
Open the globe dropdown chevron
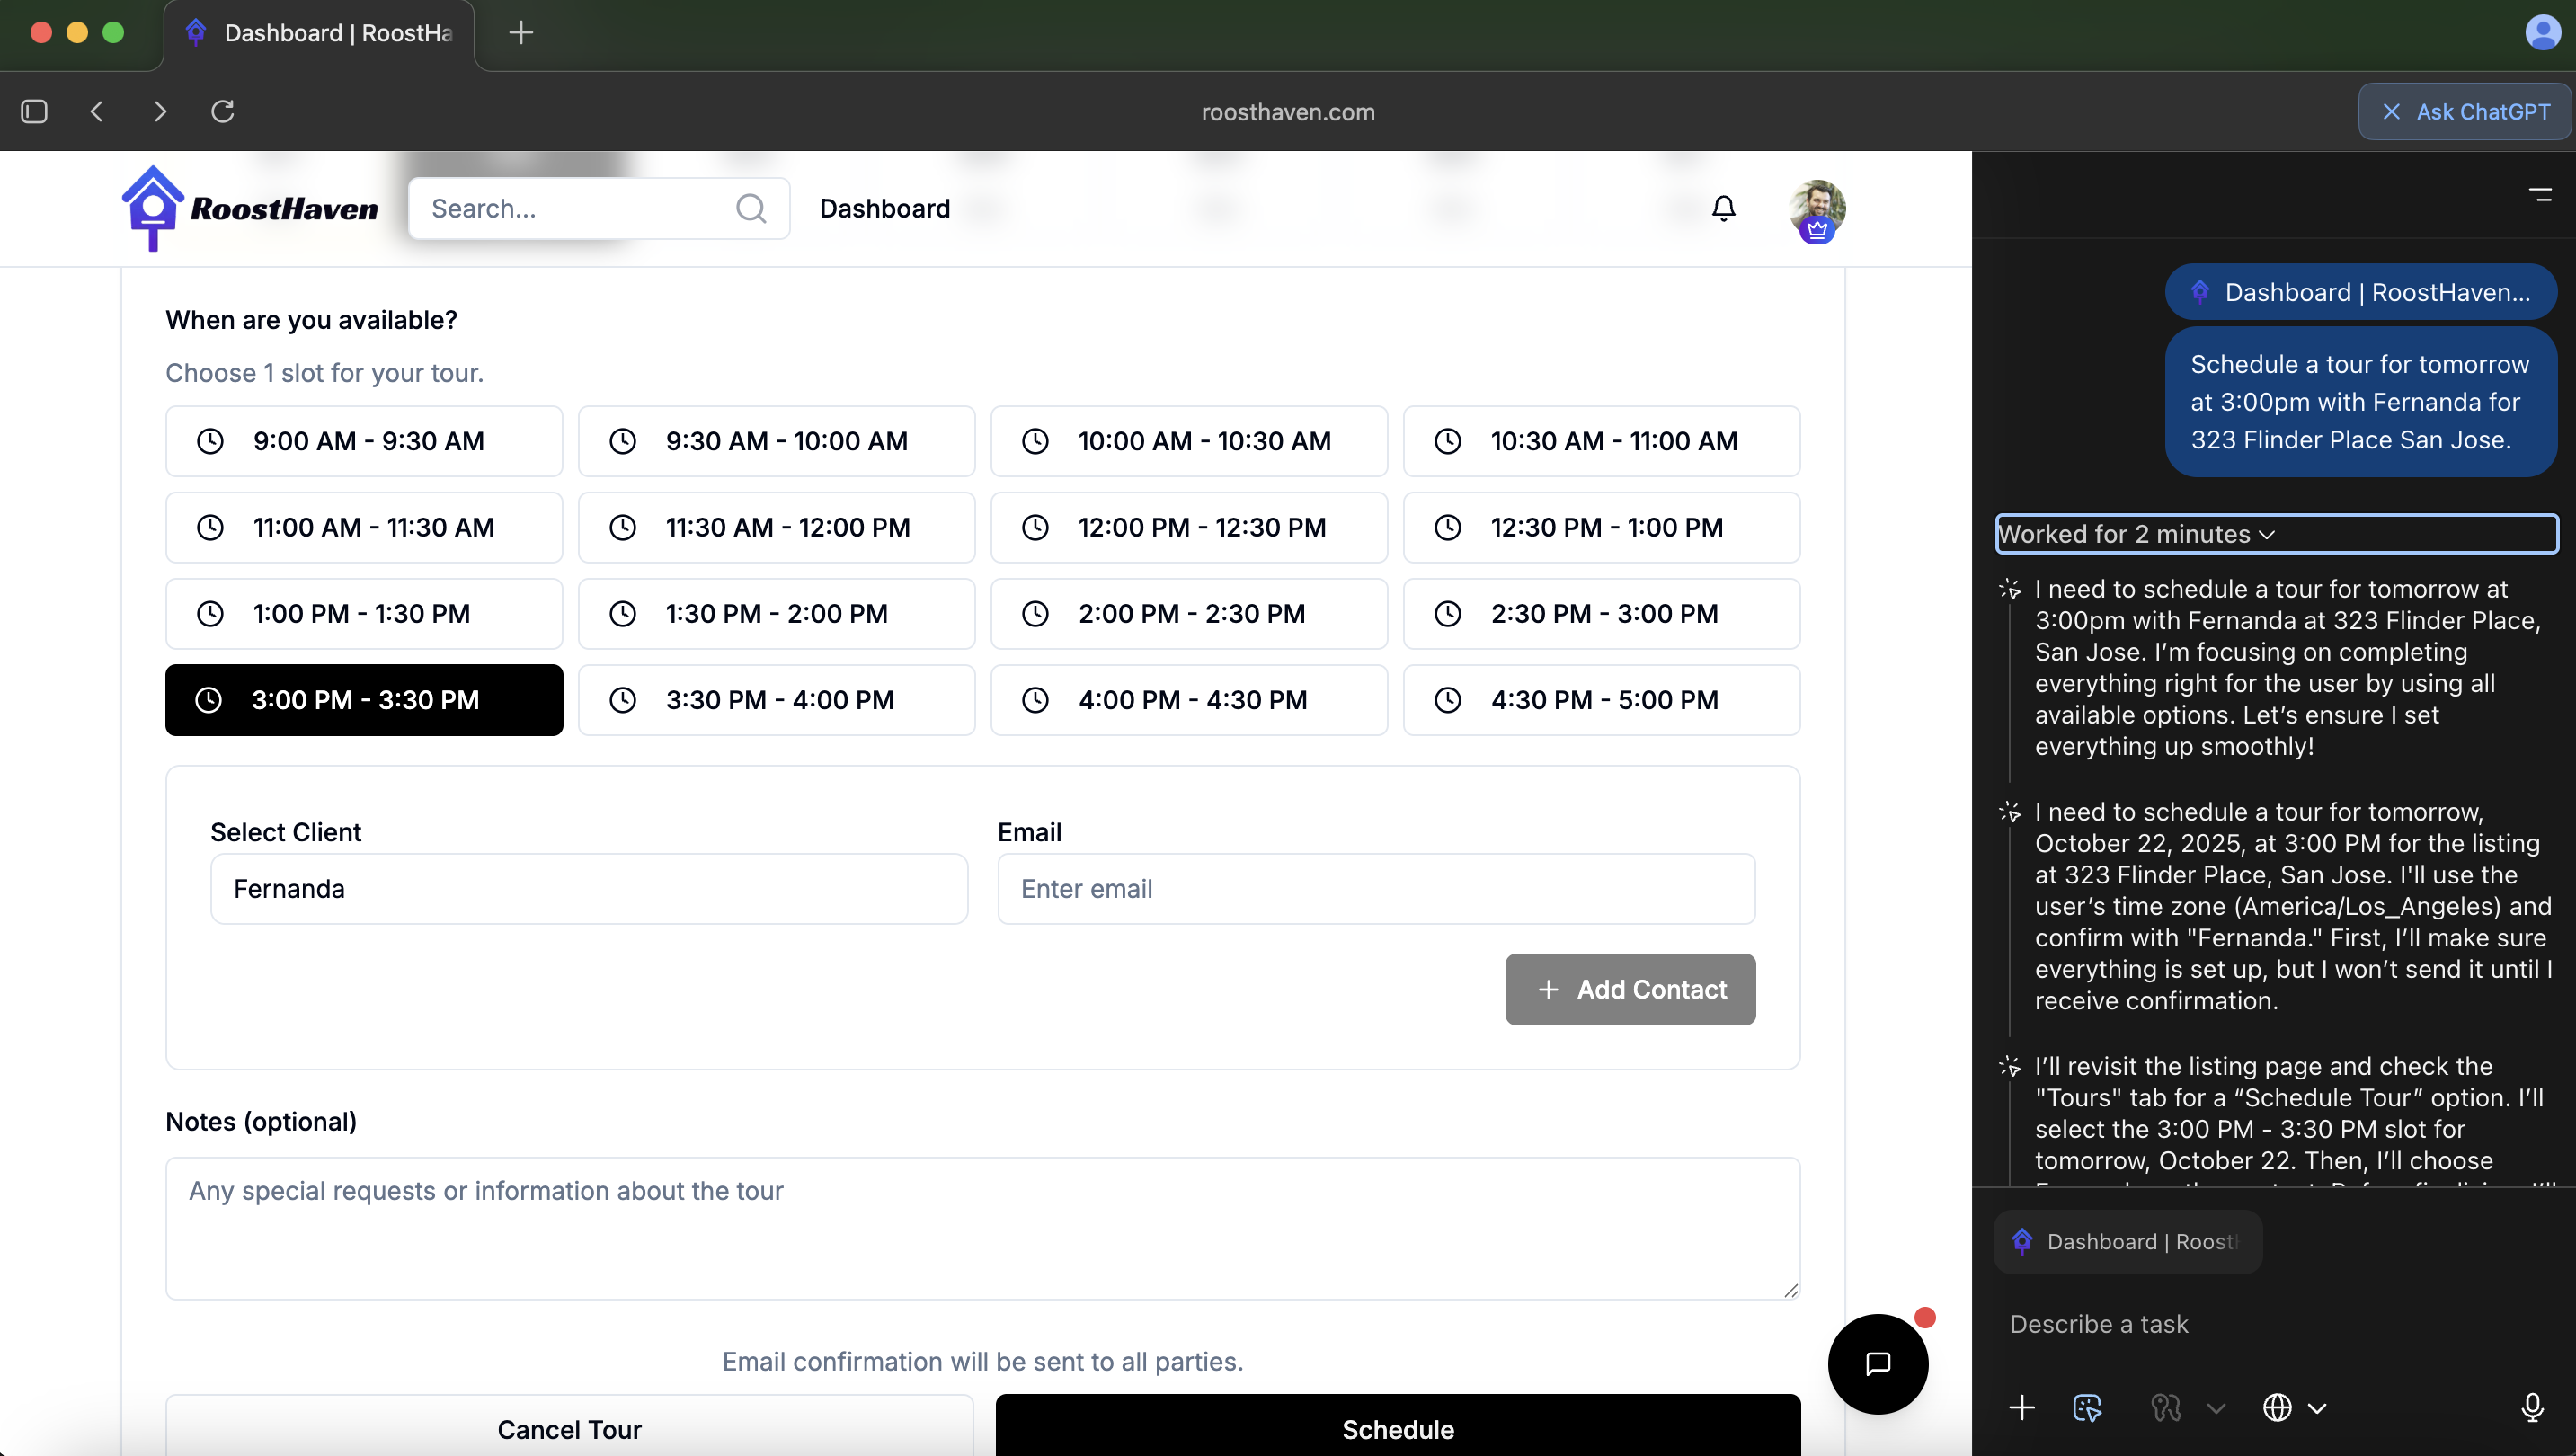(2317, 1408)
